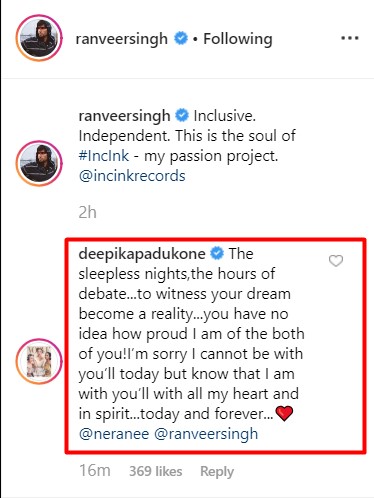Viewport: 374px width, 498px height.
Task: Open ranveersingh avatar beside the caption
Action: (x=39, y=163)
